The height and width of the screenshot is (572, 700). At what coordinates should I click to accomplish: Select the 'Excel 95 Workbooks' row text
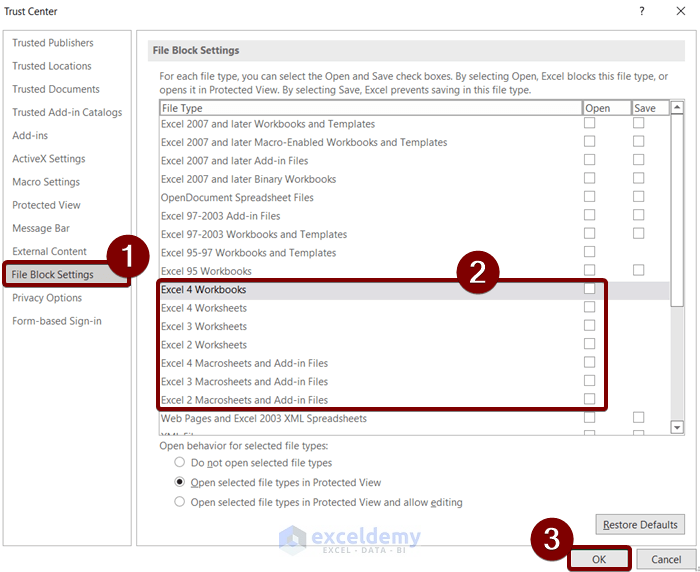[206, 271]
